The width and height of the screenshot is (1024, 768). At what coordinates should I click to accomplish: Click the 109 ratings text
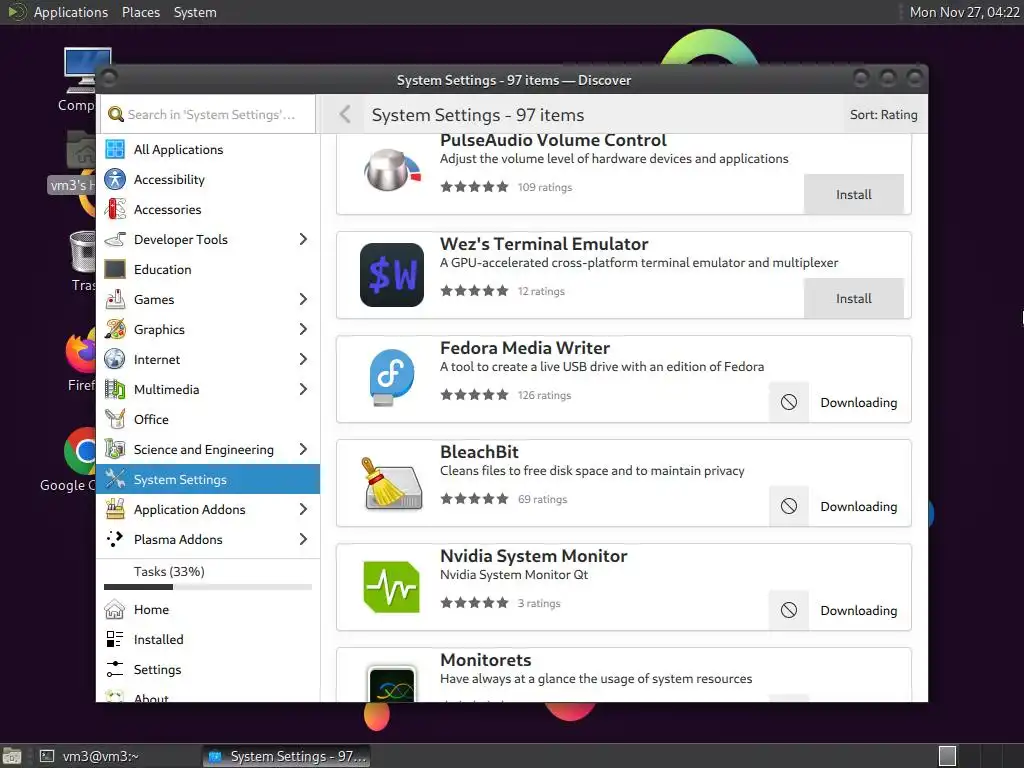(545, 187)
